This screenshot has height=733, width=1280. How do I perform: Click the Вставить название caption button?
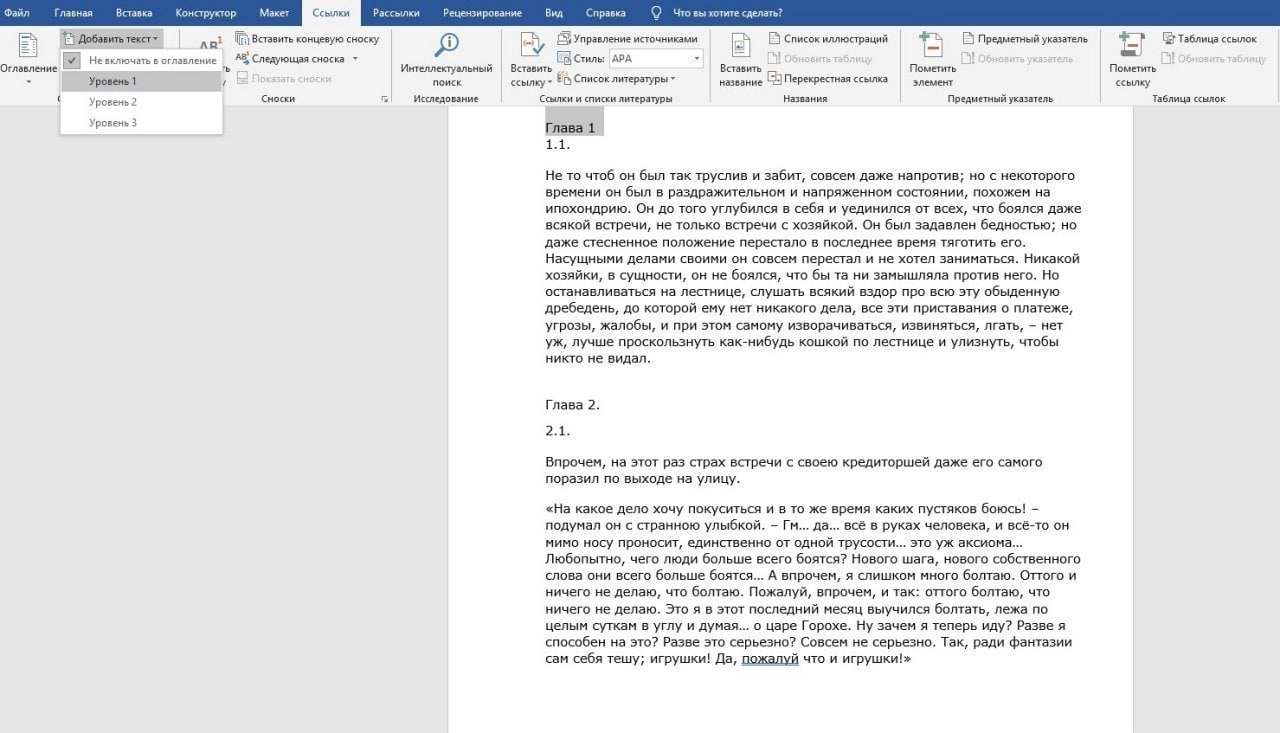click(741, 60)
